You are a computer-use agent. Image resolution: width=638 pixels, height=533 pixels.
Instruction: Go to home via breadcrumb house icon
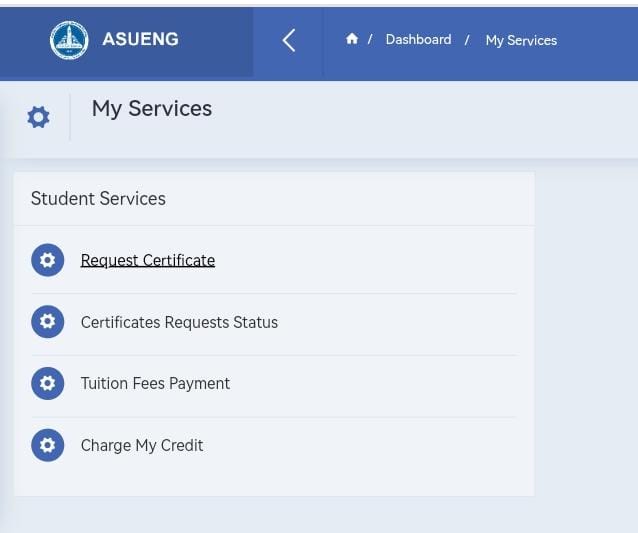point(352,39)
